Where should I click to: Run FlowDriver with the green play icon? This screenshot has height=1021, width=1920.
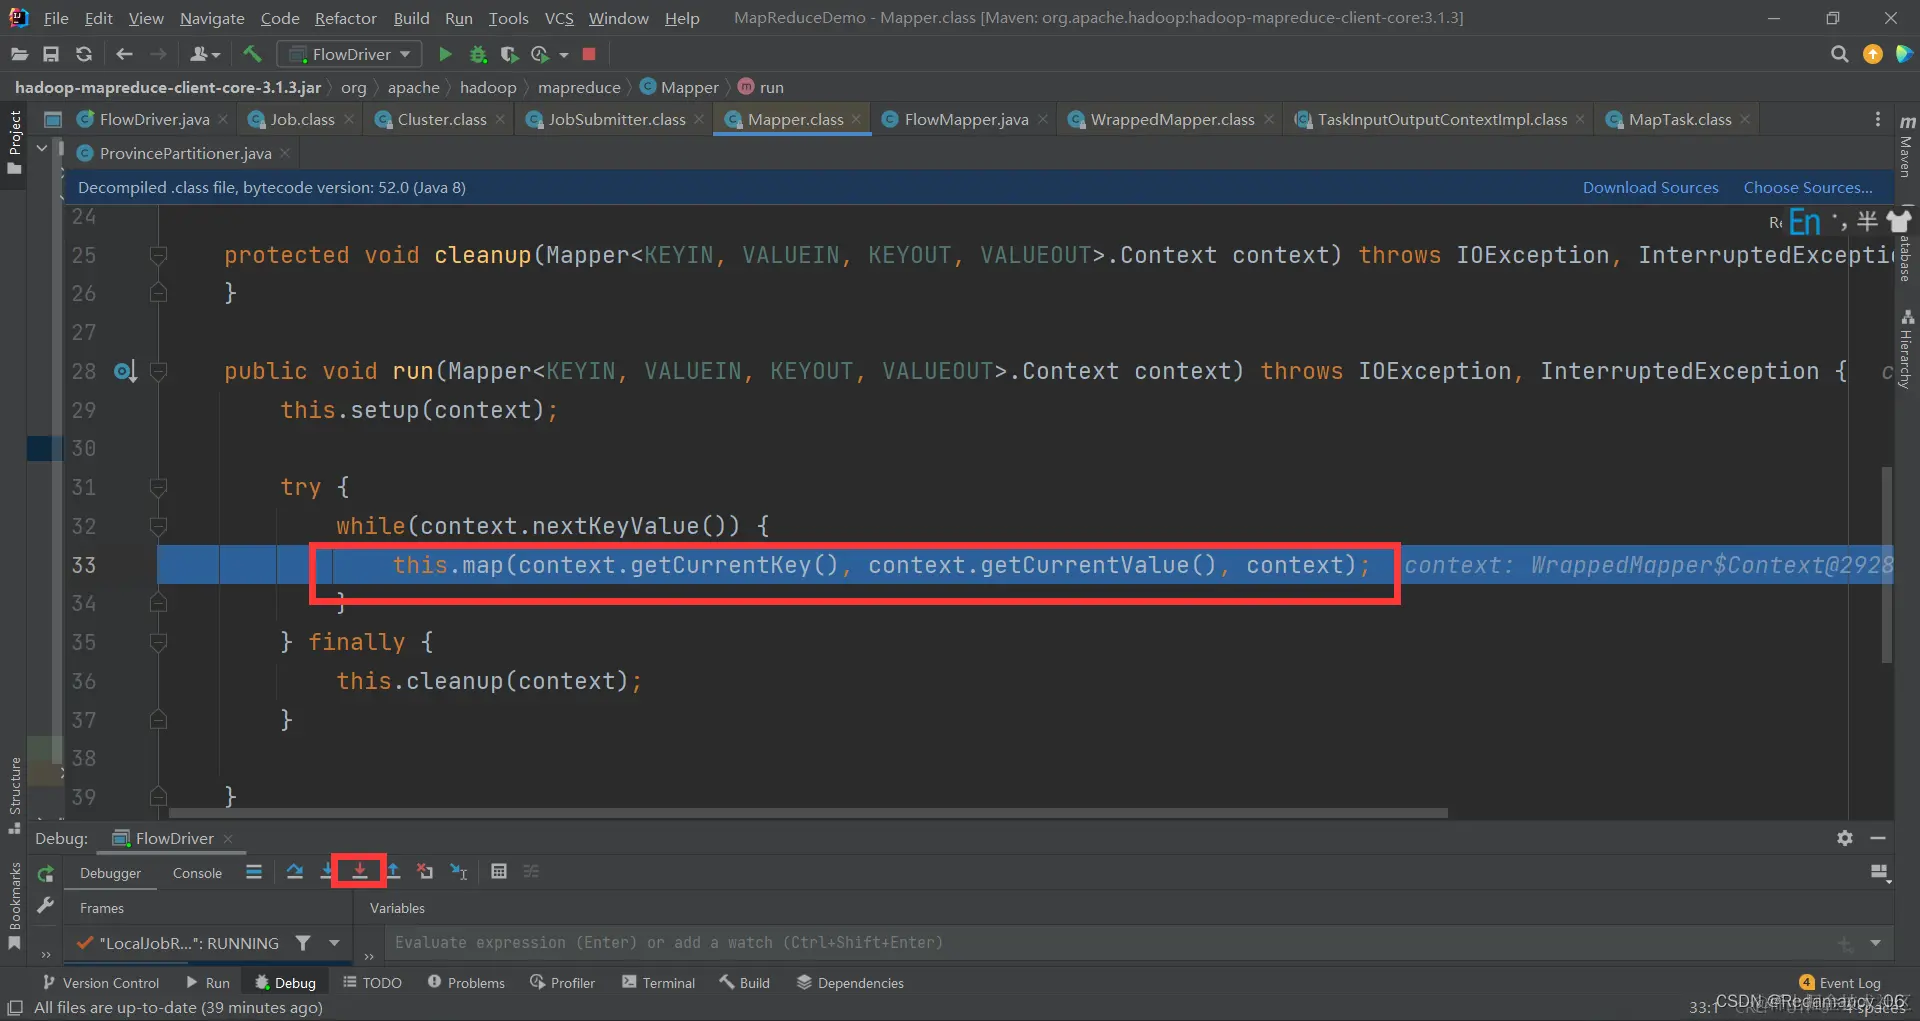[446, 54]
